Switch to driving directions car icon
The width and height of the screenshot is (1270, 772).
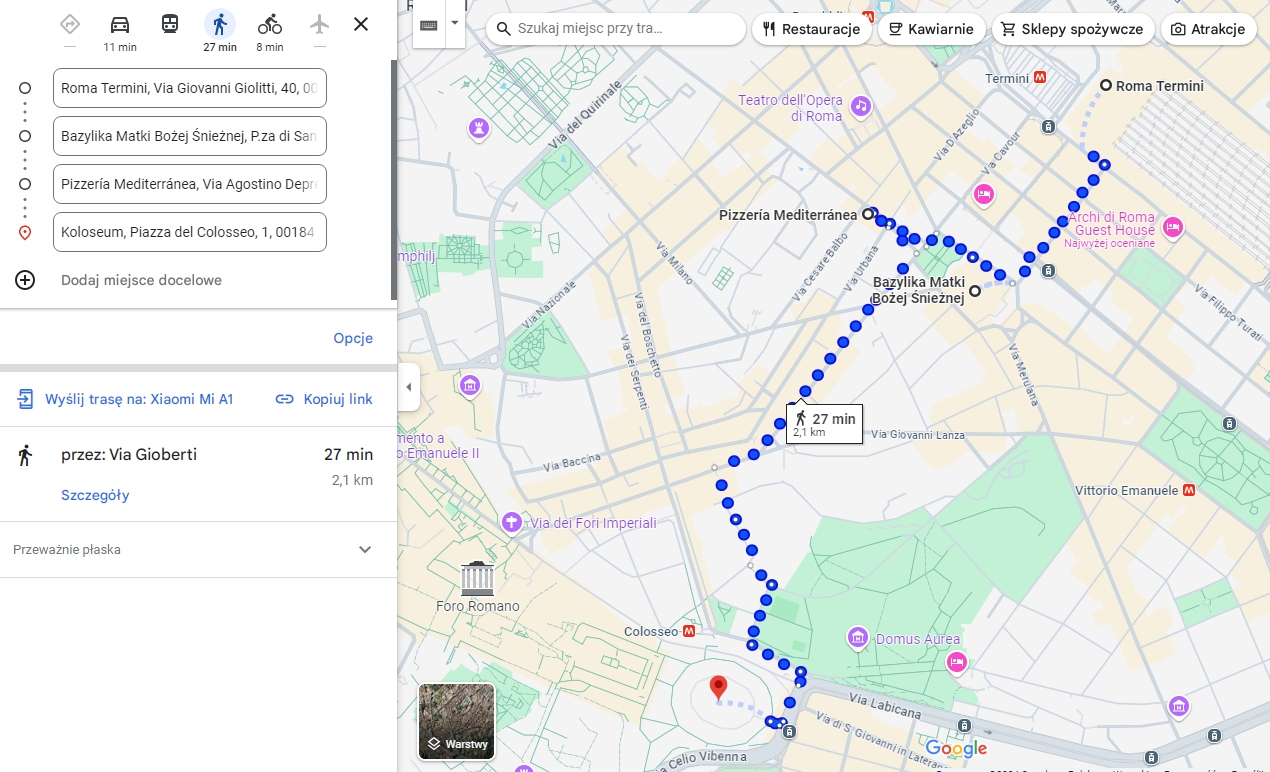point(120,24)
